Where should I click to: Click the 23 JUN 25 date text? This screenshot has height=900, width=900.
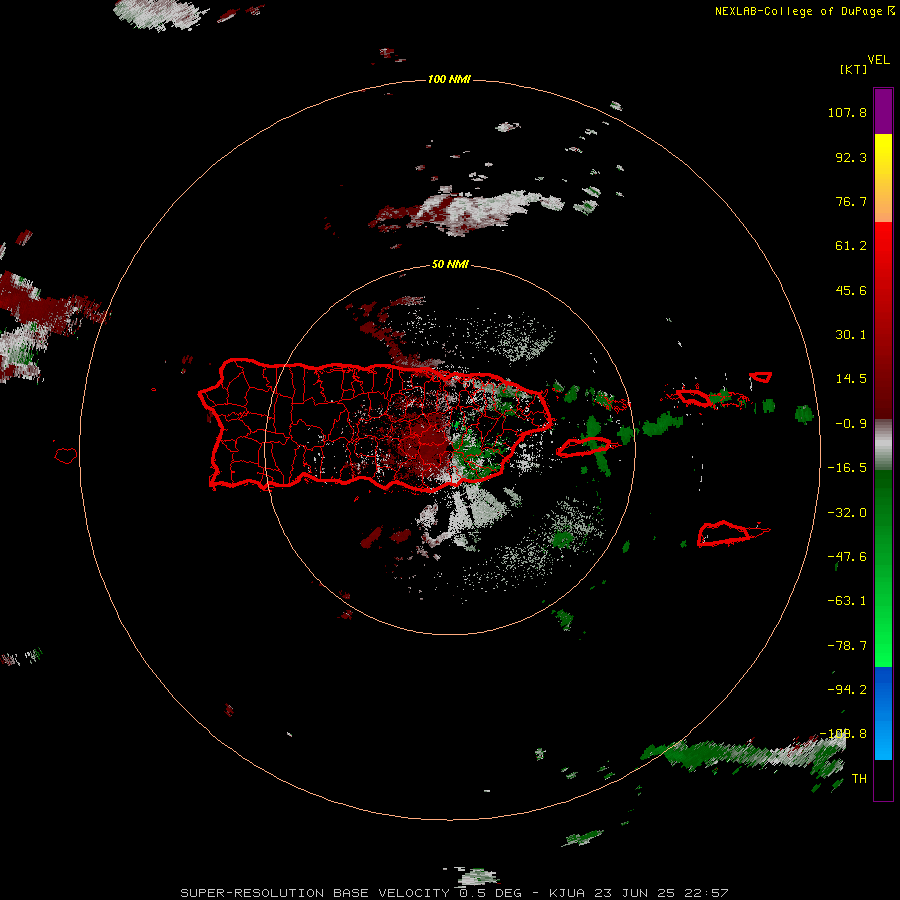(635, 893)
